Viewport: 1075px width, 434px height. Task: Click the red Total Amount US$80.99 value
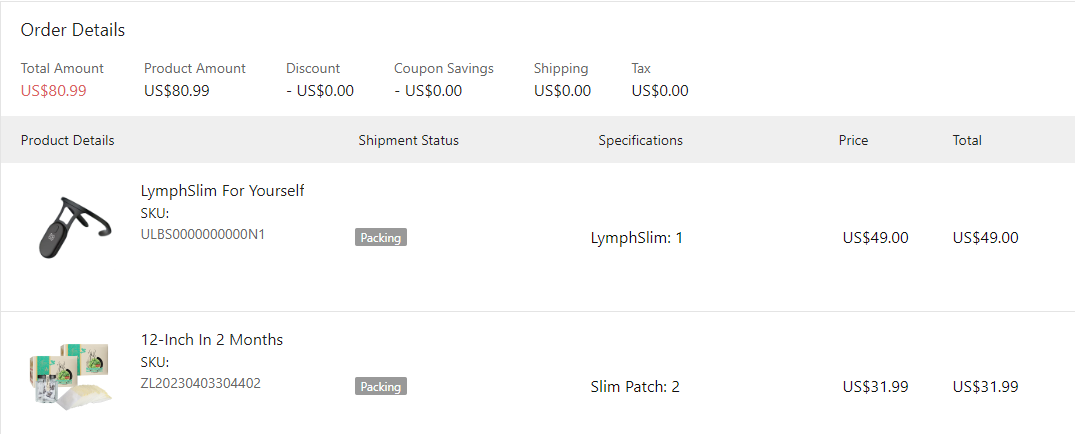point(53,90)
